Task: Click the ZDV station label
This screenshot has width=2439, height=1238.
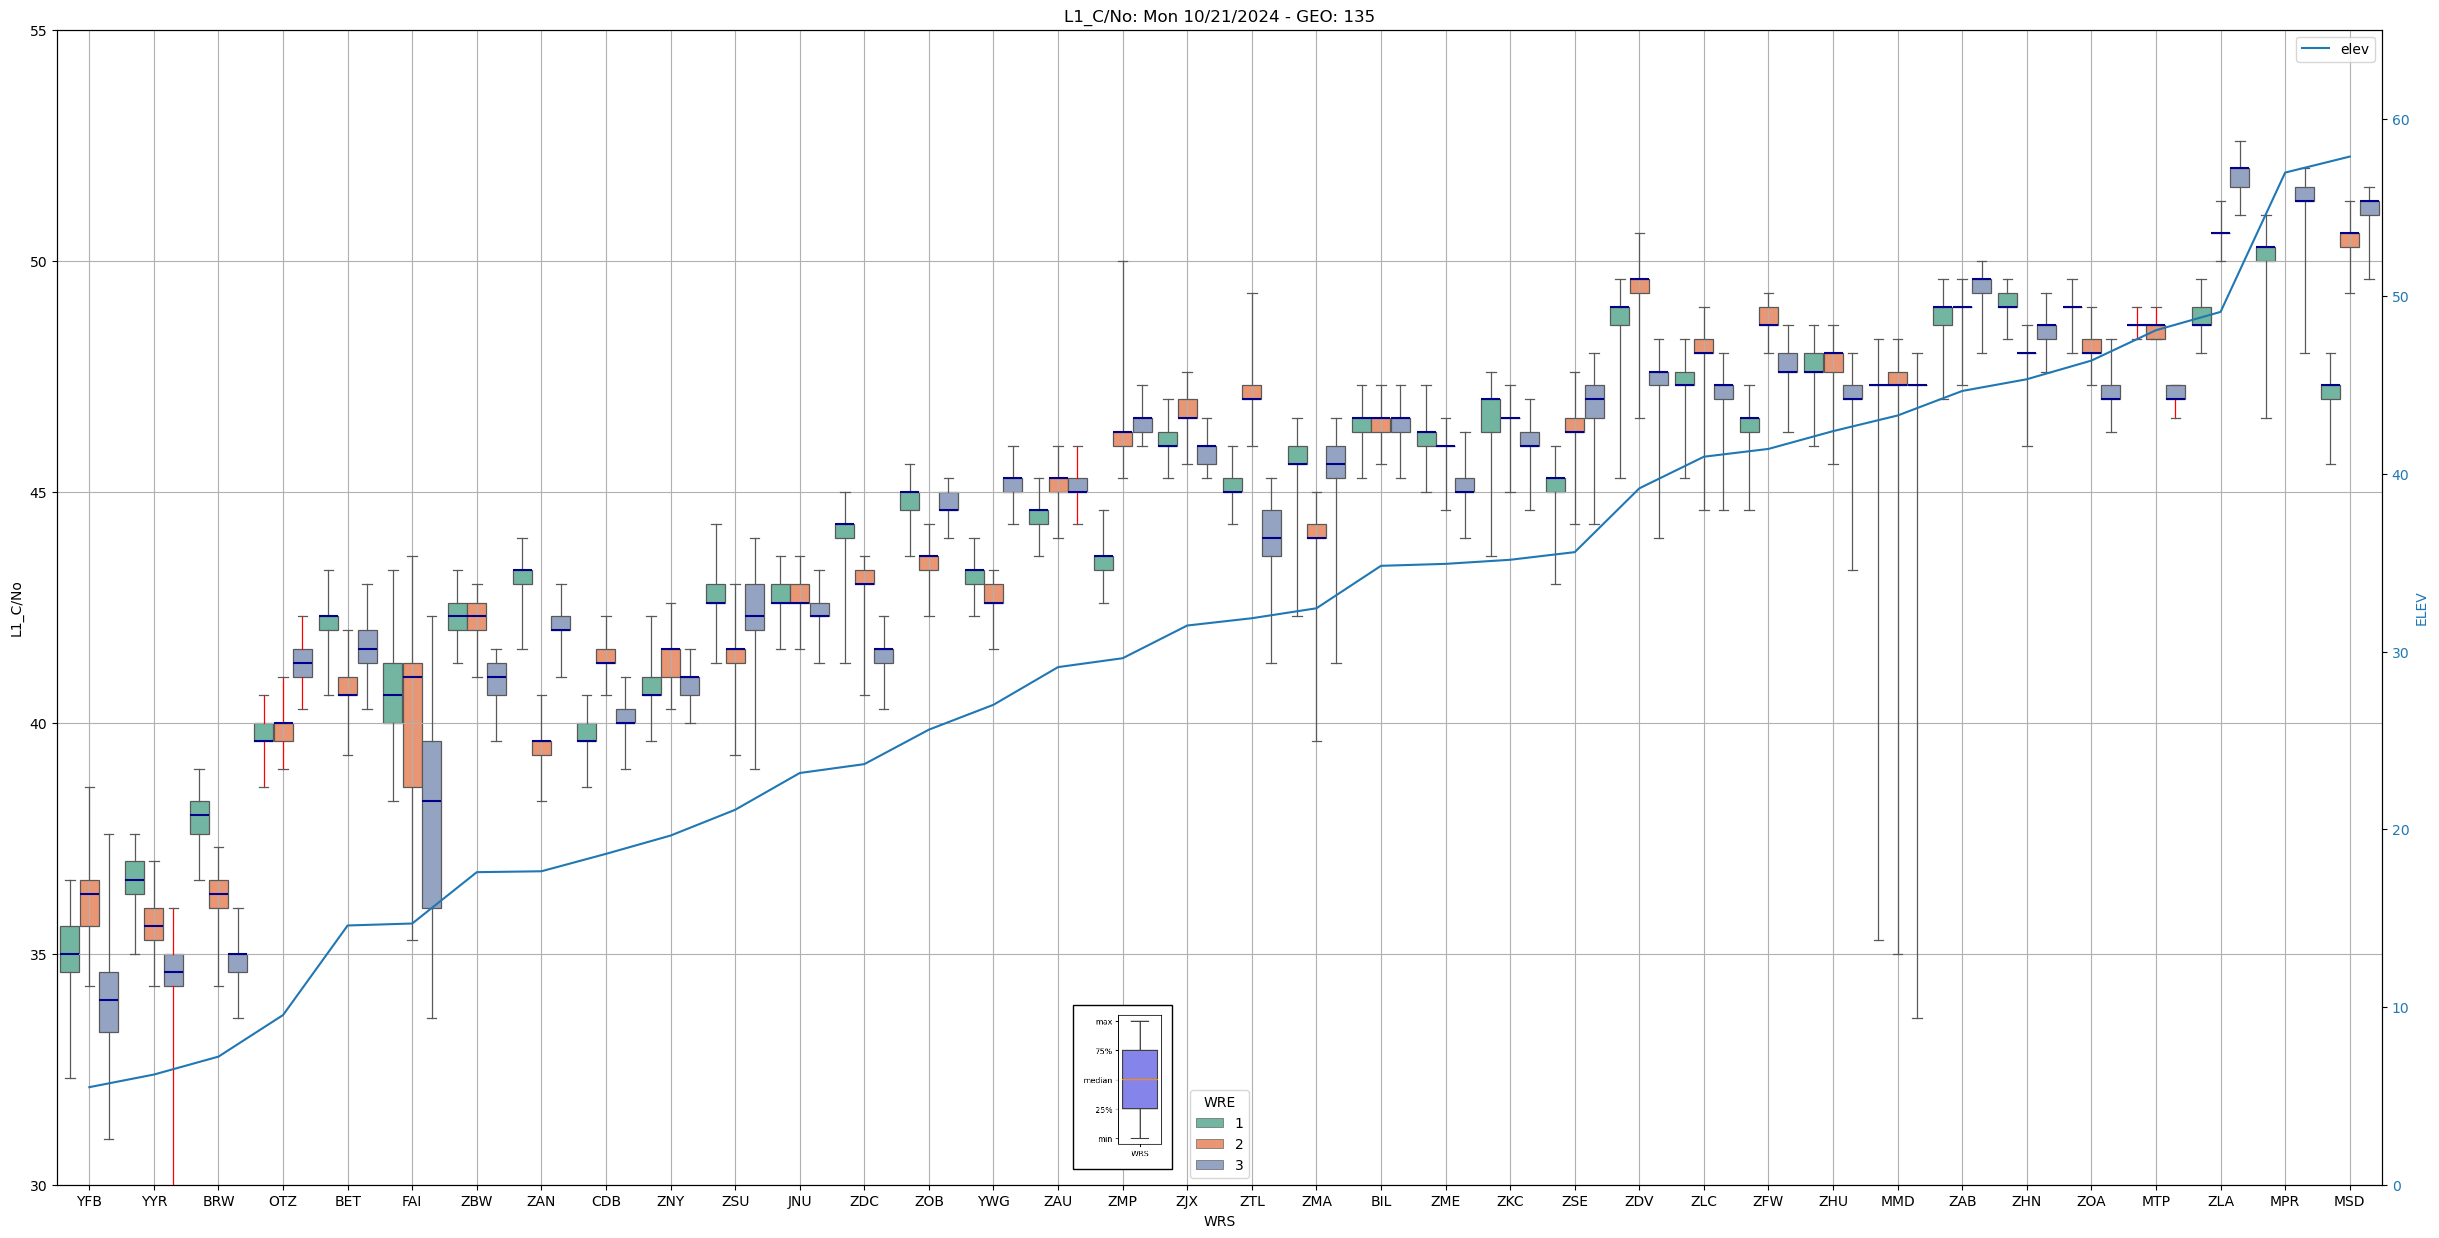Action: point(1640,1201)
